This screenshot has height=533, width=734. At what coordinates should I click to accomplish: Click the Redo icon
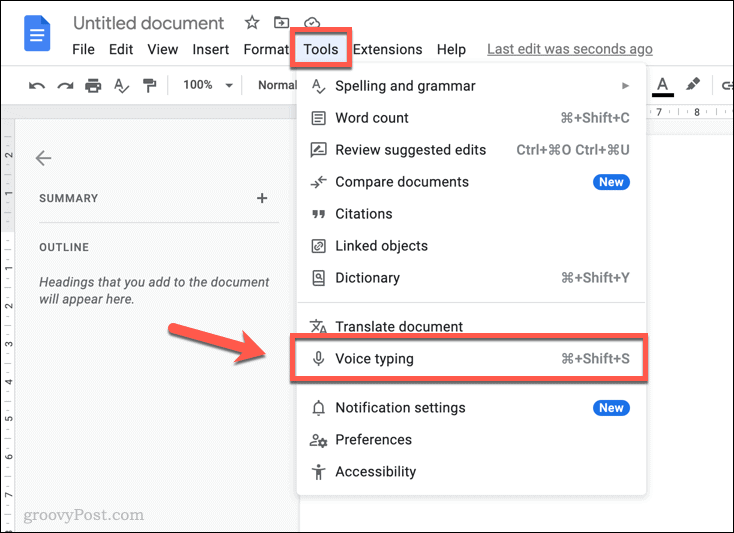click(65, 86)
